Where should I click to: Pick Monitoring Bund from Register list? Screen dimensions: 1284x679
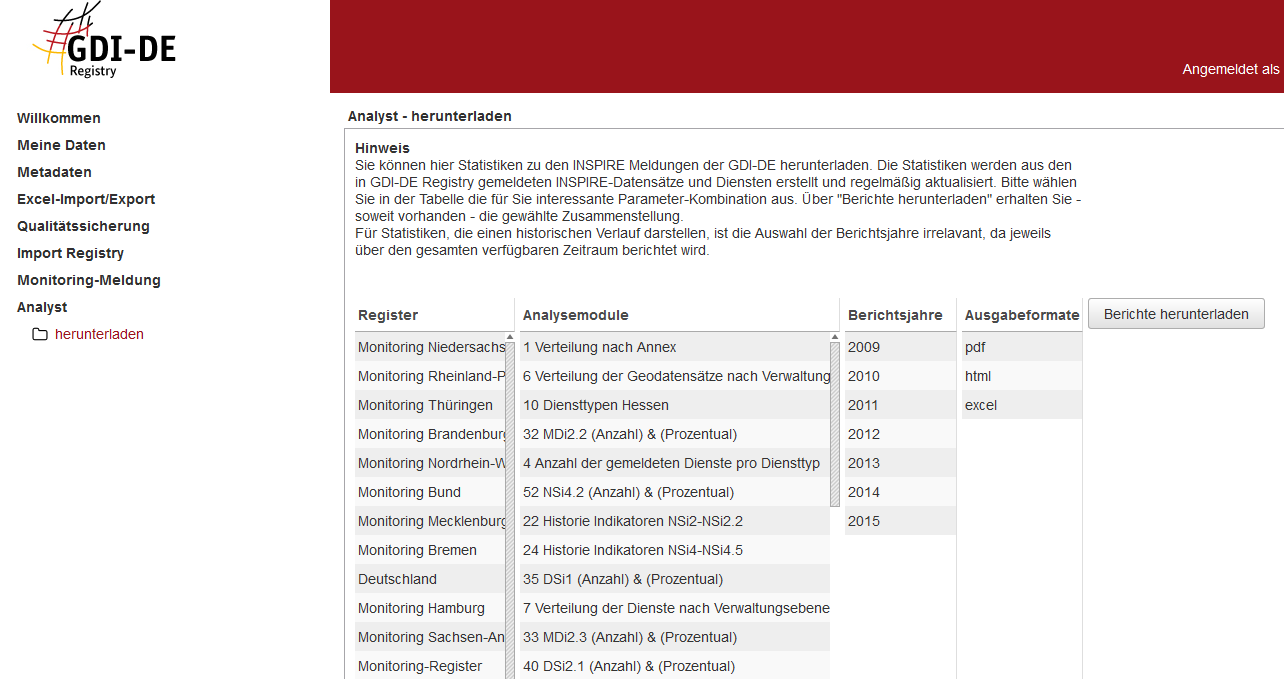(430, 492)
